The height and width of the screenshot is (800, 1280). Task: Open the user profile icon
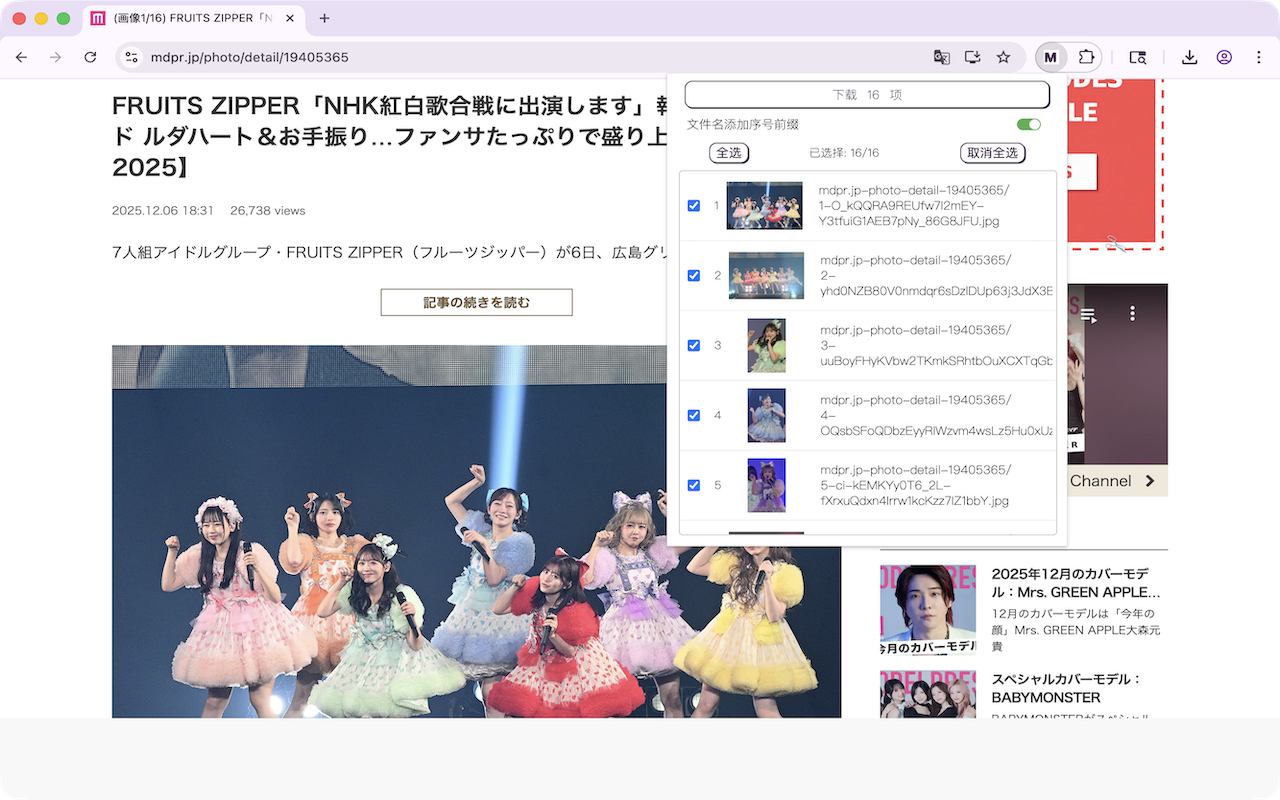coord(1224,57)
